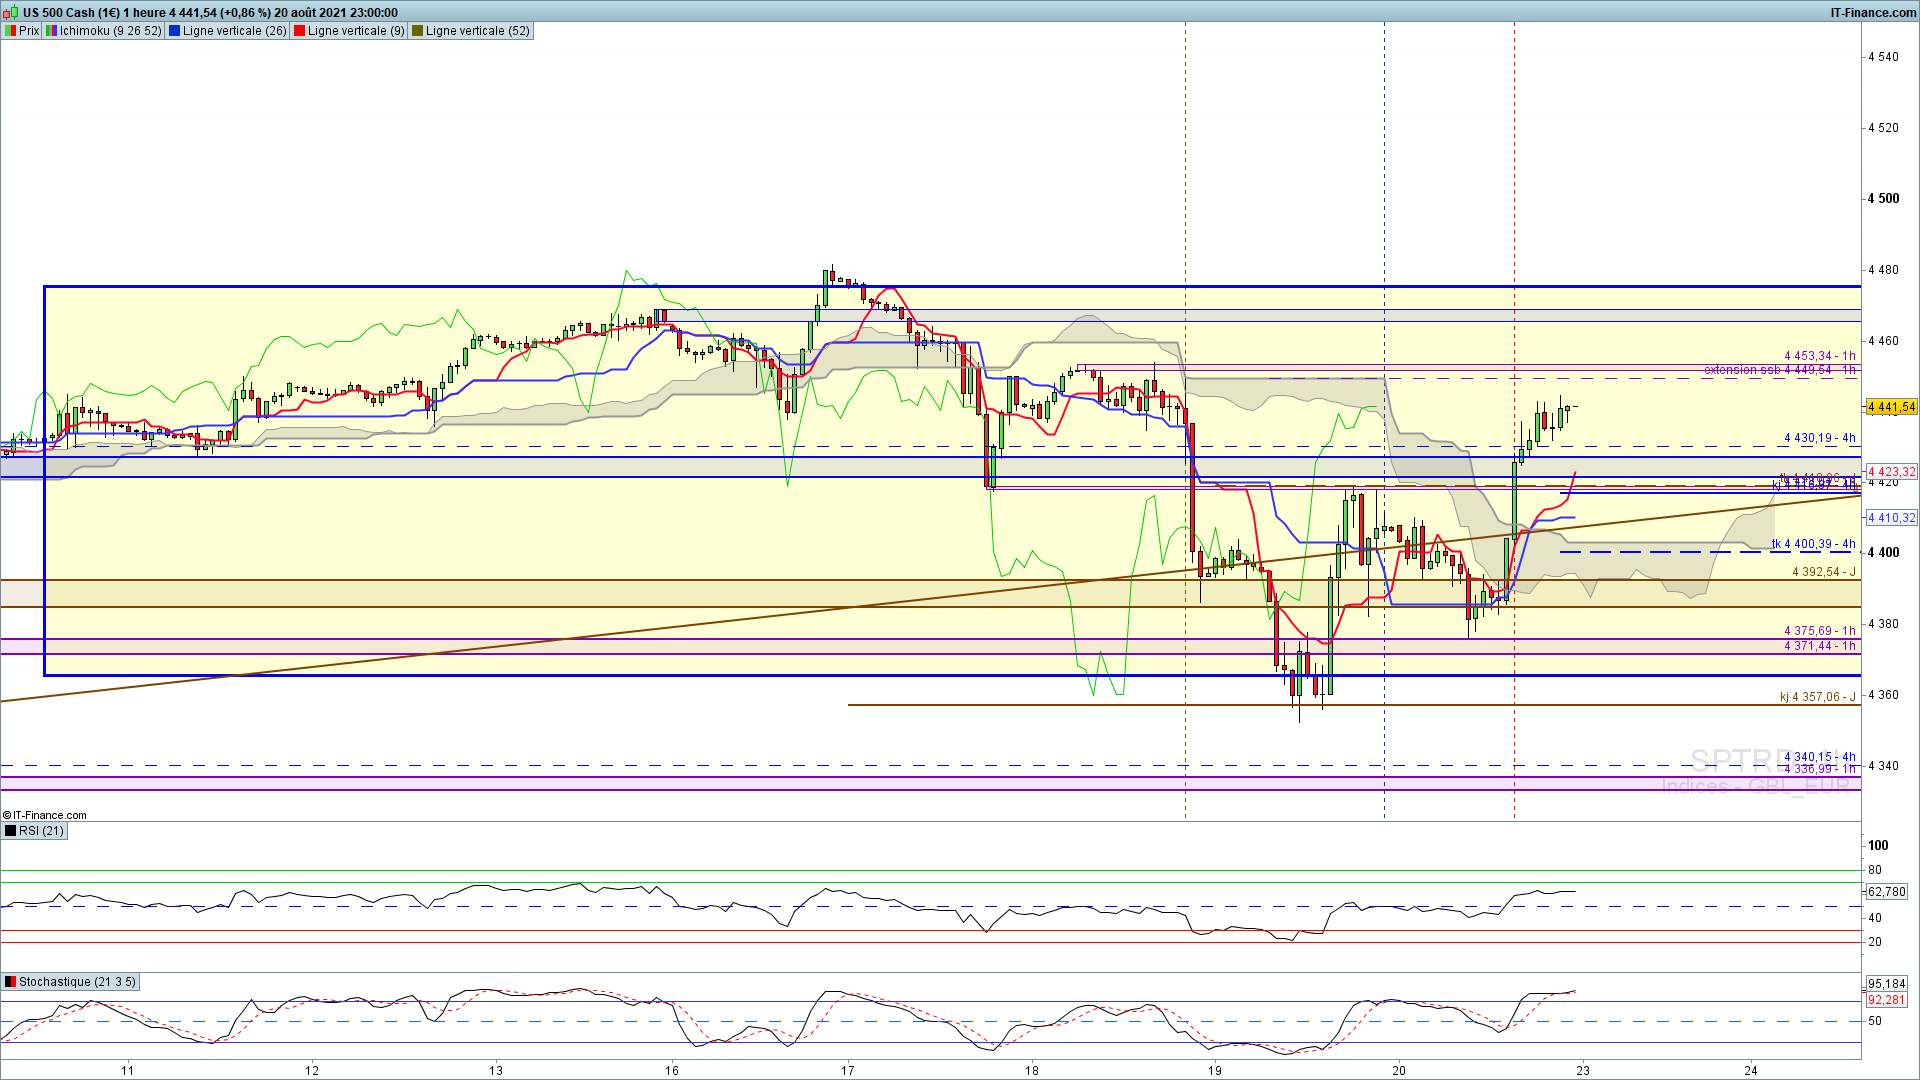Click the '4 392,54 - J' level label

[x=1824, y=573]
